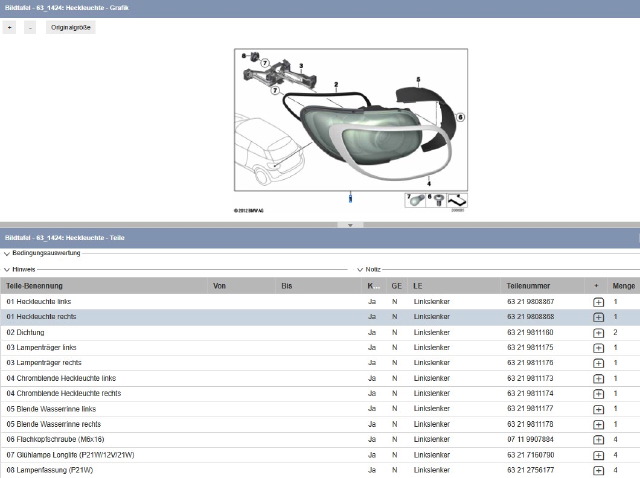
Task: Select row 03 Lampenträger links
Action: pyautogui.click(x=320, y=348)
